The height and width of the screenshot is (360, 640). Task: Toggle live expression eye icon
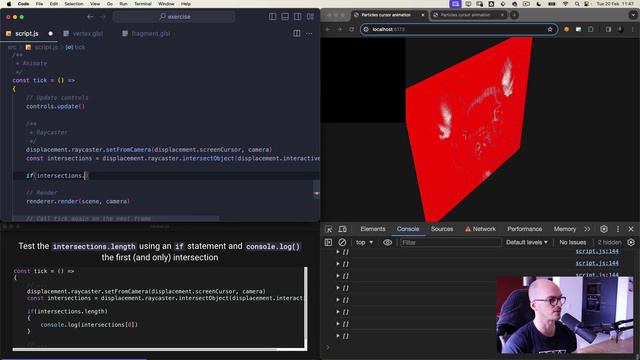coord(387,242)
